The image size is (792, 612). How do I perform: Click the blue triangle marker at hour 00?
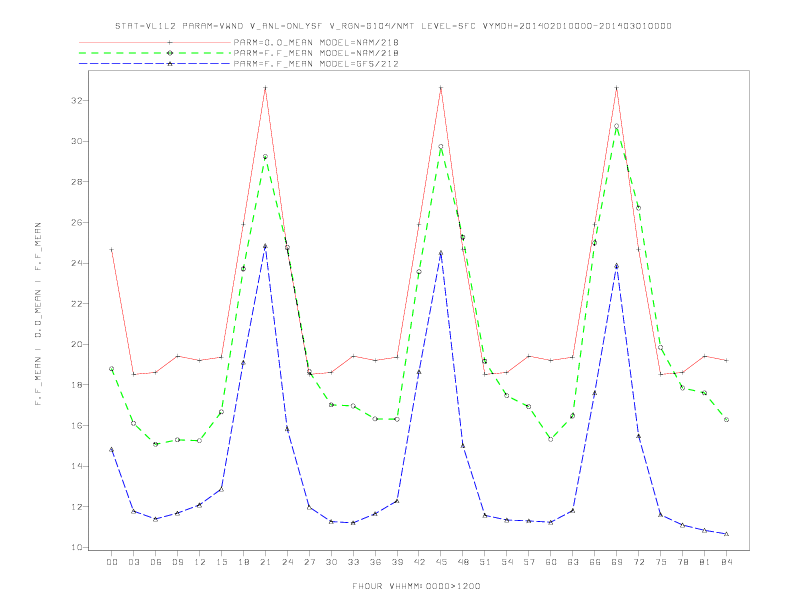point(112,449)
